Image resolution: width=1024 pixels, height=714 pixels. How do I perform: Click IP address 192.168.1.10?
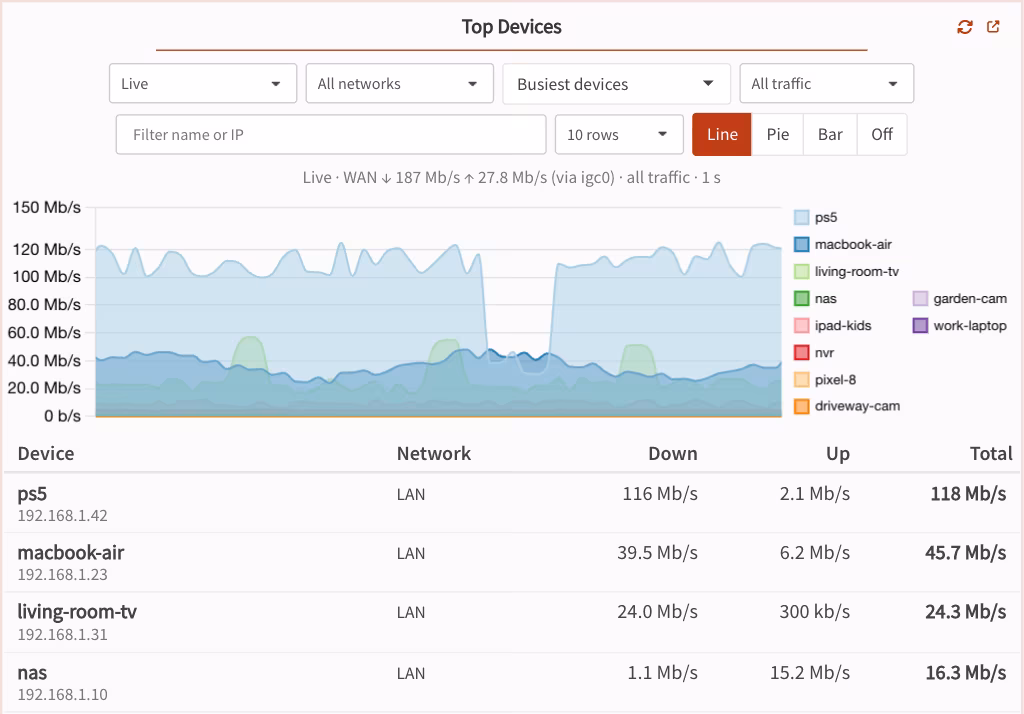tap(62, 694)
